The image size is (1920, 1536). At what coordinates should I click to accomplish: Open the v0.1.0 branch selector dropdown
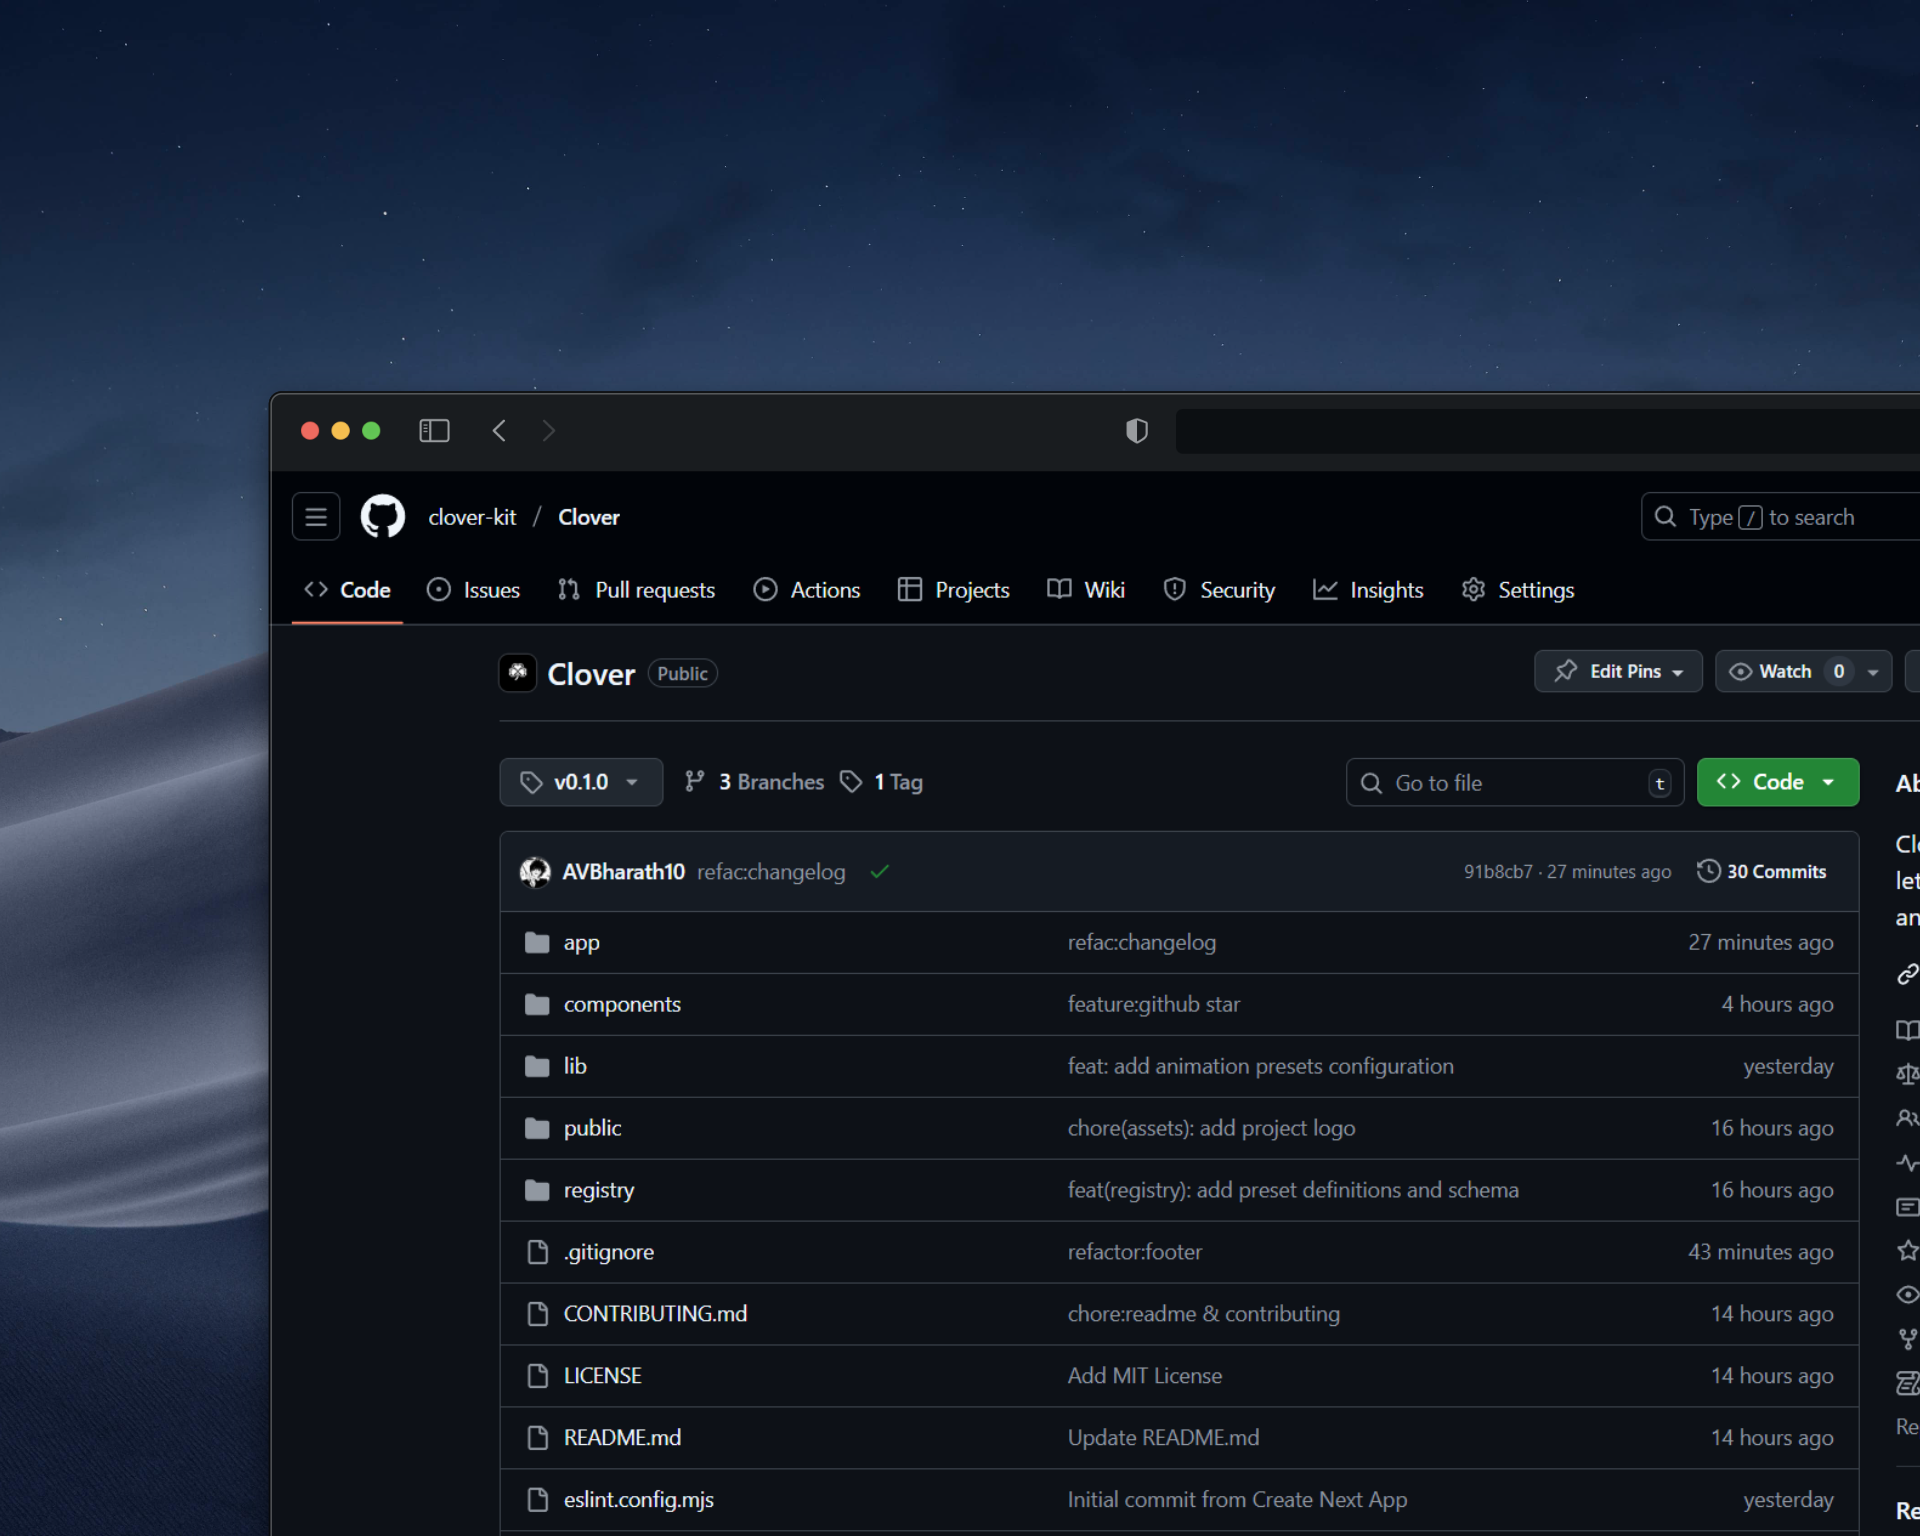click(581, 782)
